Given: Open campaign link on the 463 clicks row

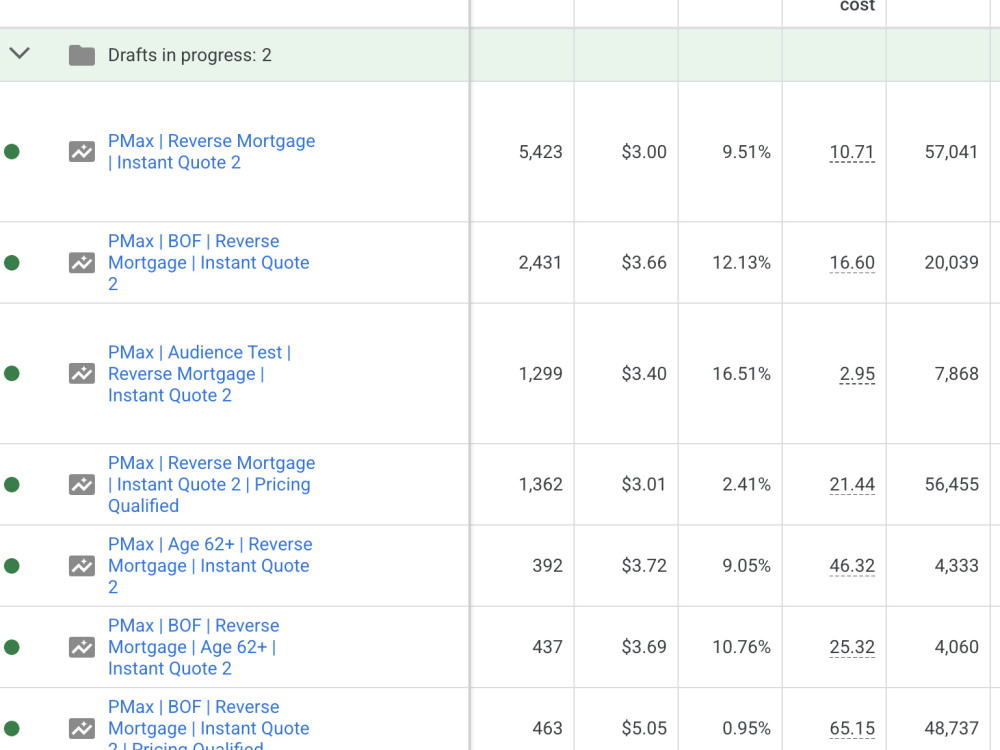Looking at the screenshot, I should [209, 727].
